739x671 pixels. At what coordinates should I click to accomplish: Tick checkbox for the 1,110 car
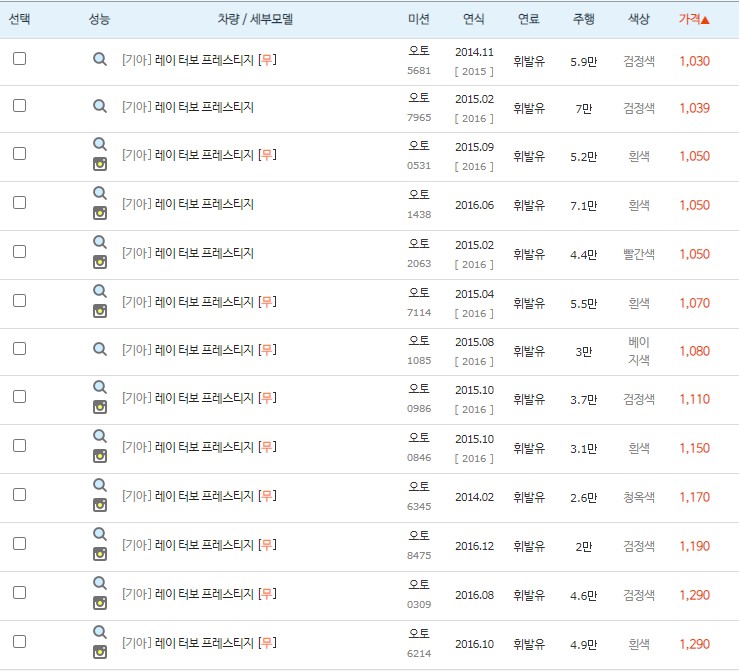[19, 397]
